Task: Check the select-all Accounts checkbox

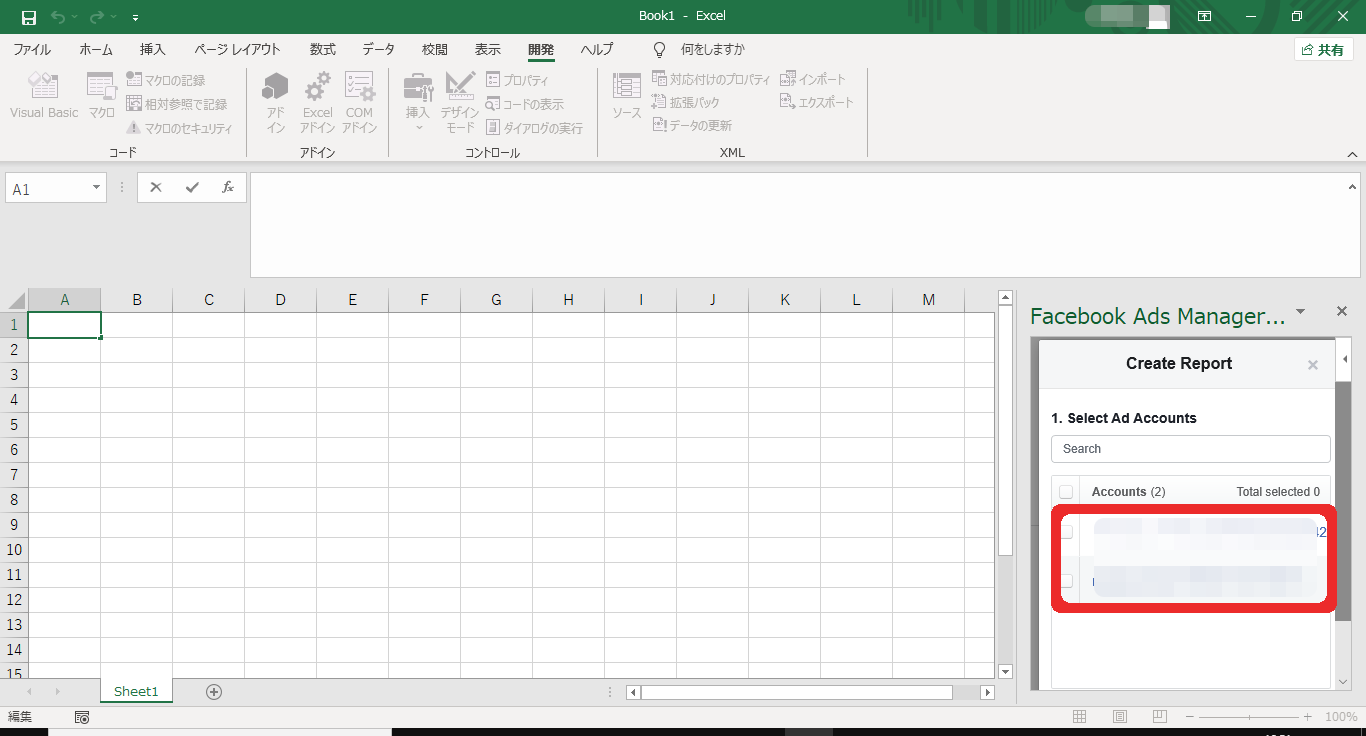Action: coord(1066,492)
